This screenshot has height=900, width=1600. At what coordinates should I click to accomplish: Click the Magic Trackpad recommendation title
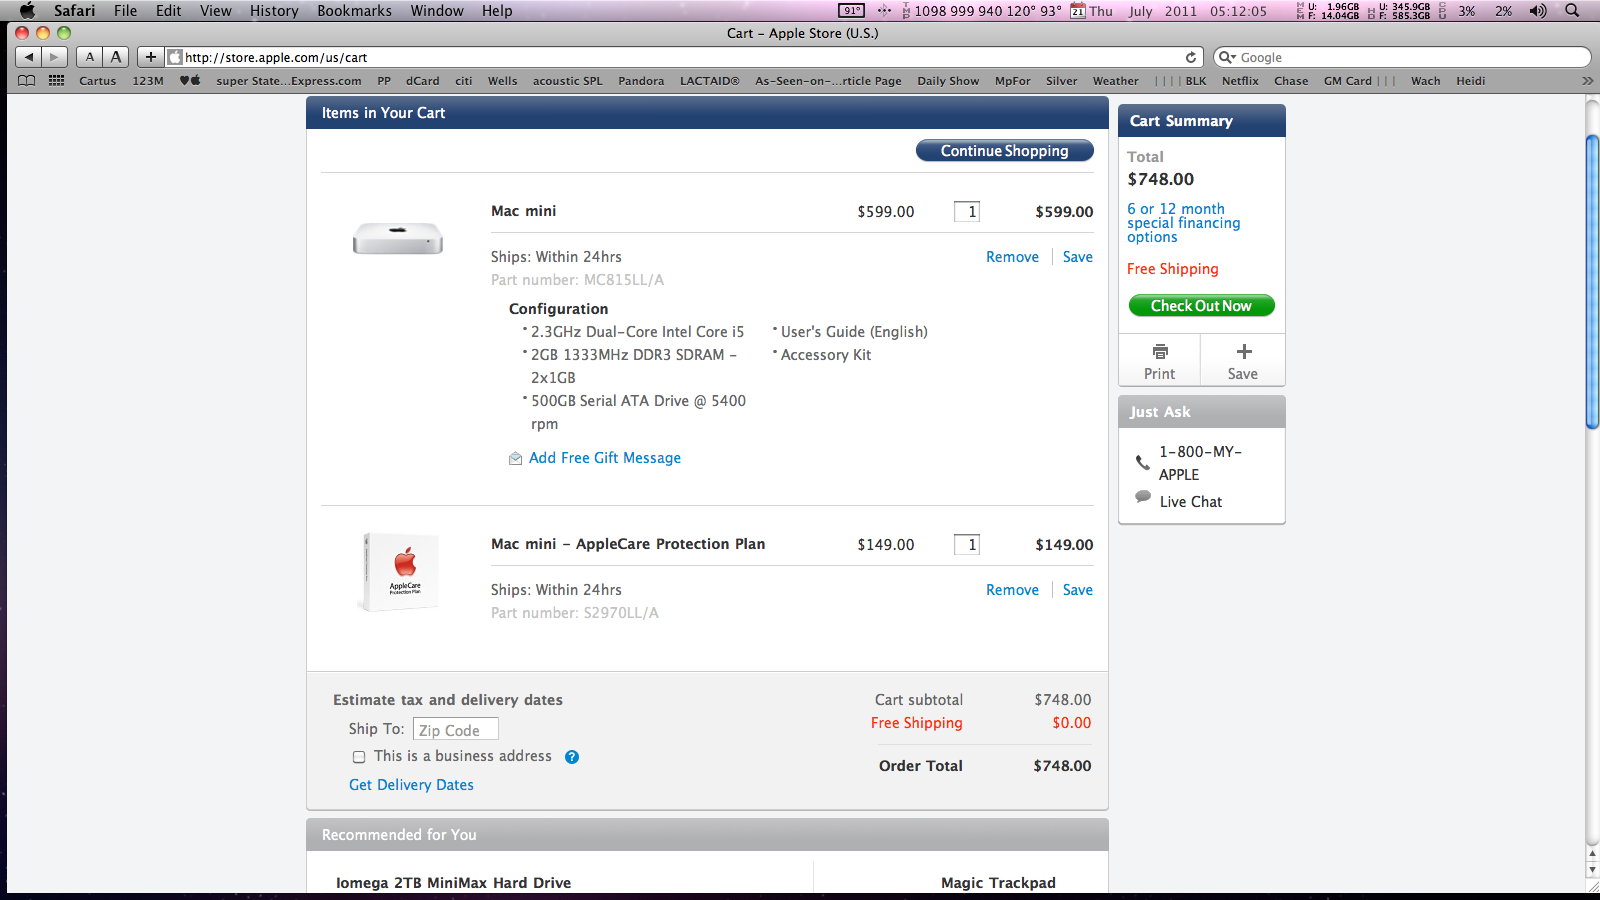(998, 883)
